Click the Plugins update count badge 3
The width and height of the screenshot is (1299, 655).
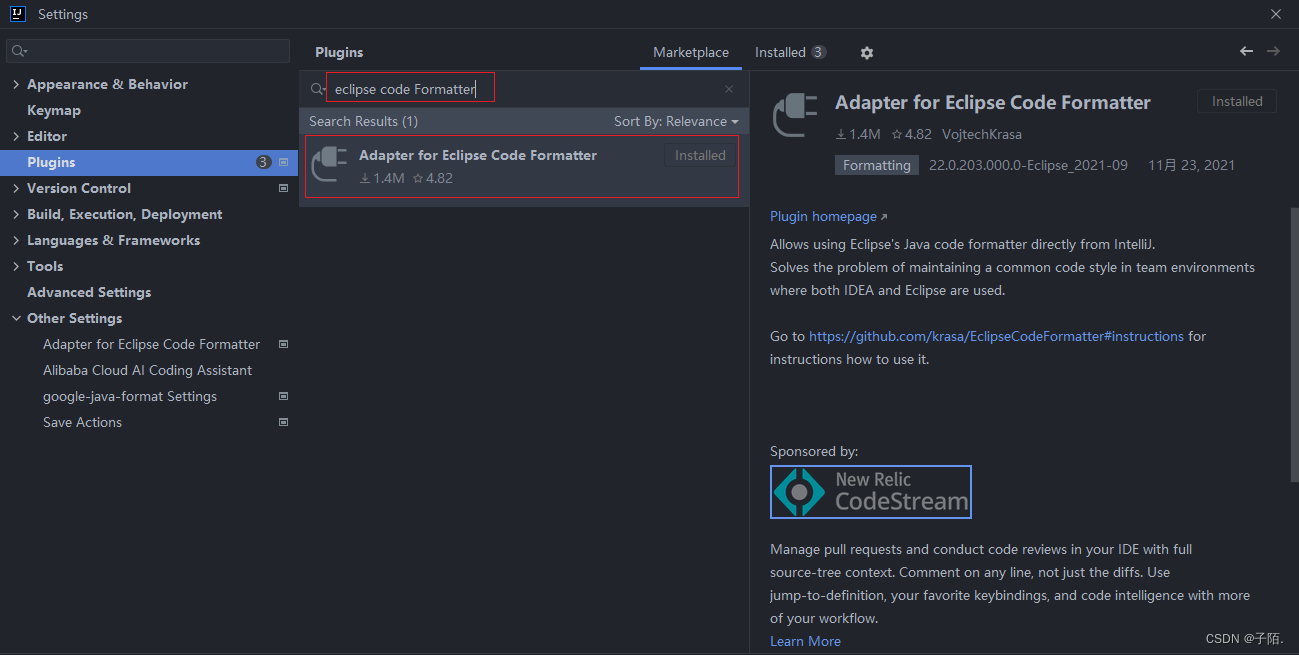point(263,162)
